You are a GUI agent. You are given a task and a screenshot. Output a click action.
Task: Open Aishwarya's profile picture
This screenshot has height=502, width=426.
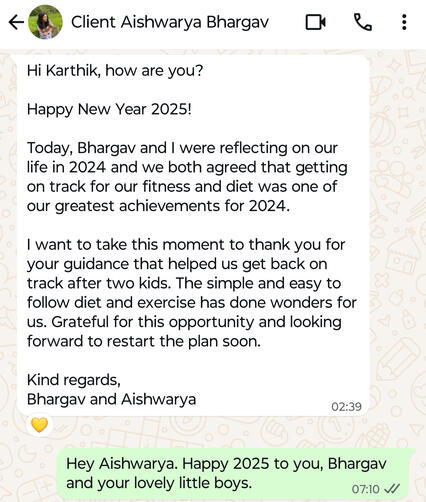click(45, 22)
